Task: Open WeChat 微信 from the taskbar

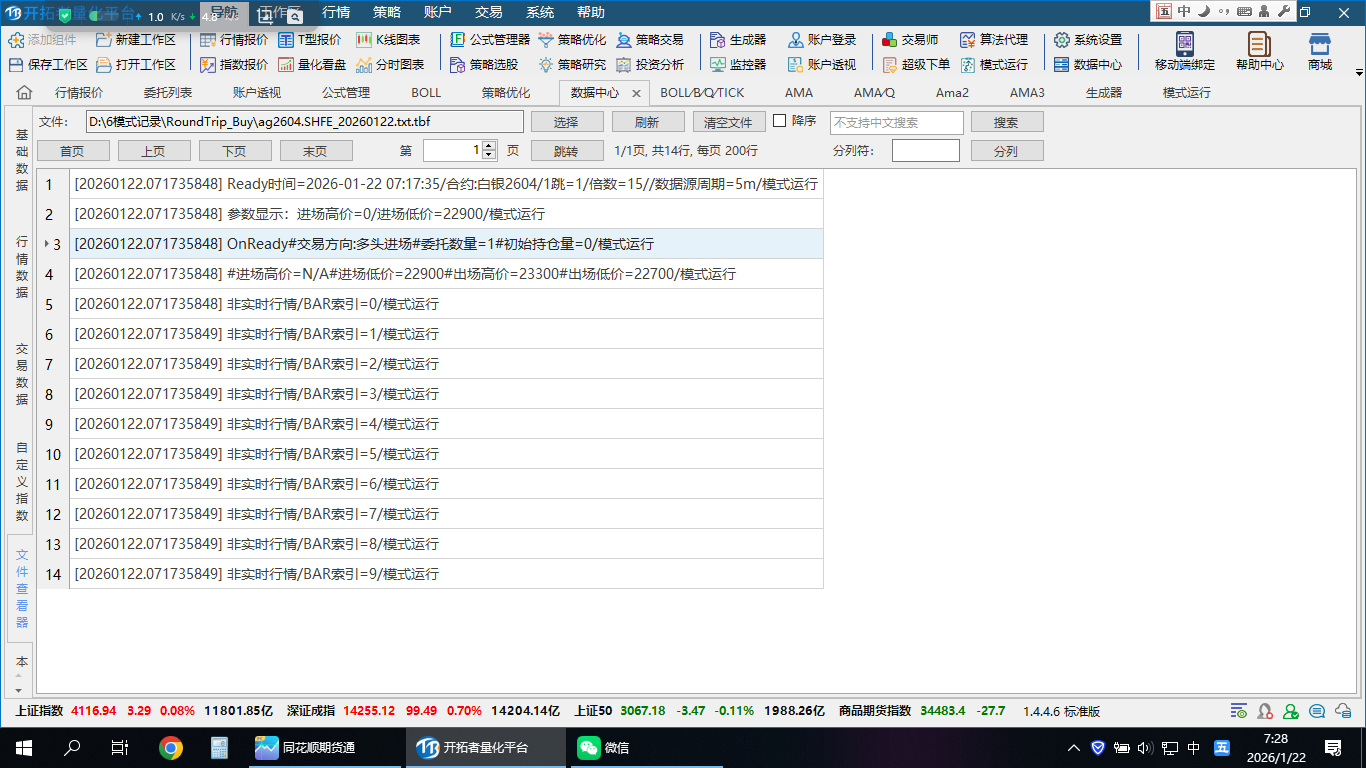Action: tap(604, 747)
